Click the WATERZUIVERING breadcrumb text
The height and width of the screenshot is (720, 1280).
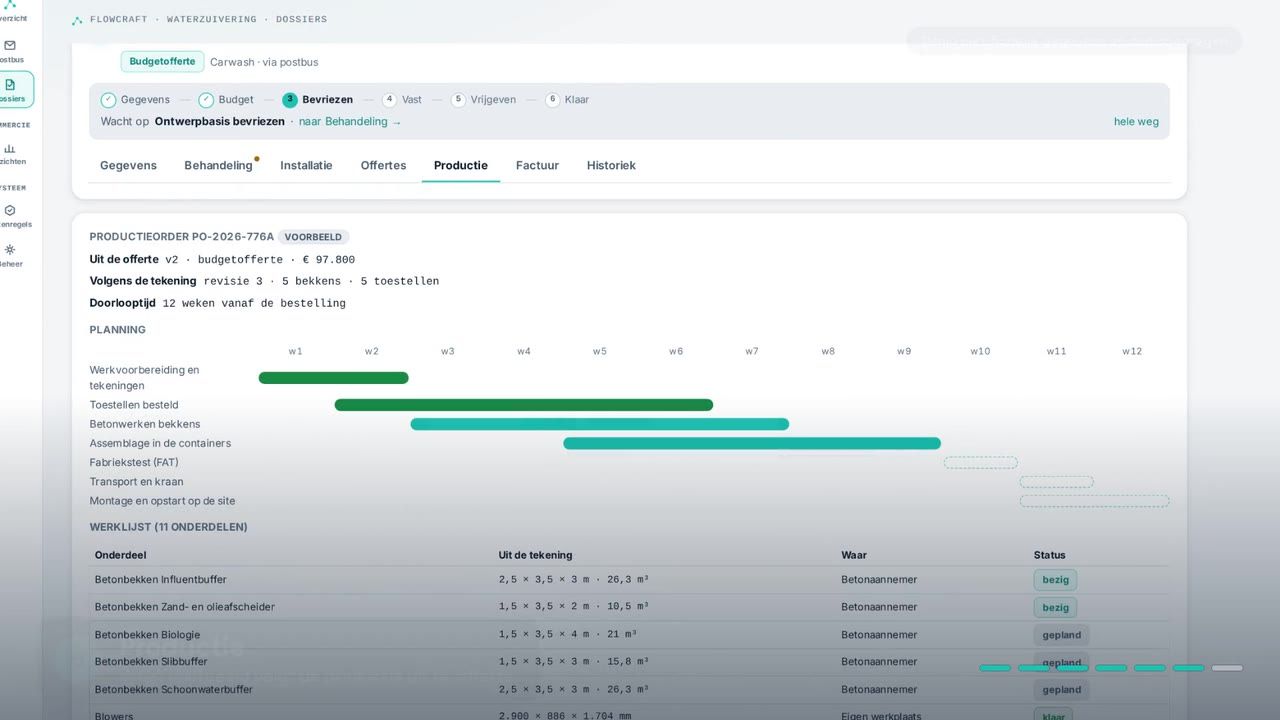click(212, 19)
